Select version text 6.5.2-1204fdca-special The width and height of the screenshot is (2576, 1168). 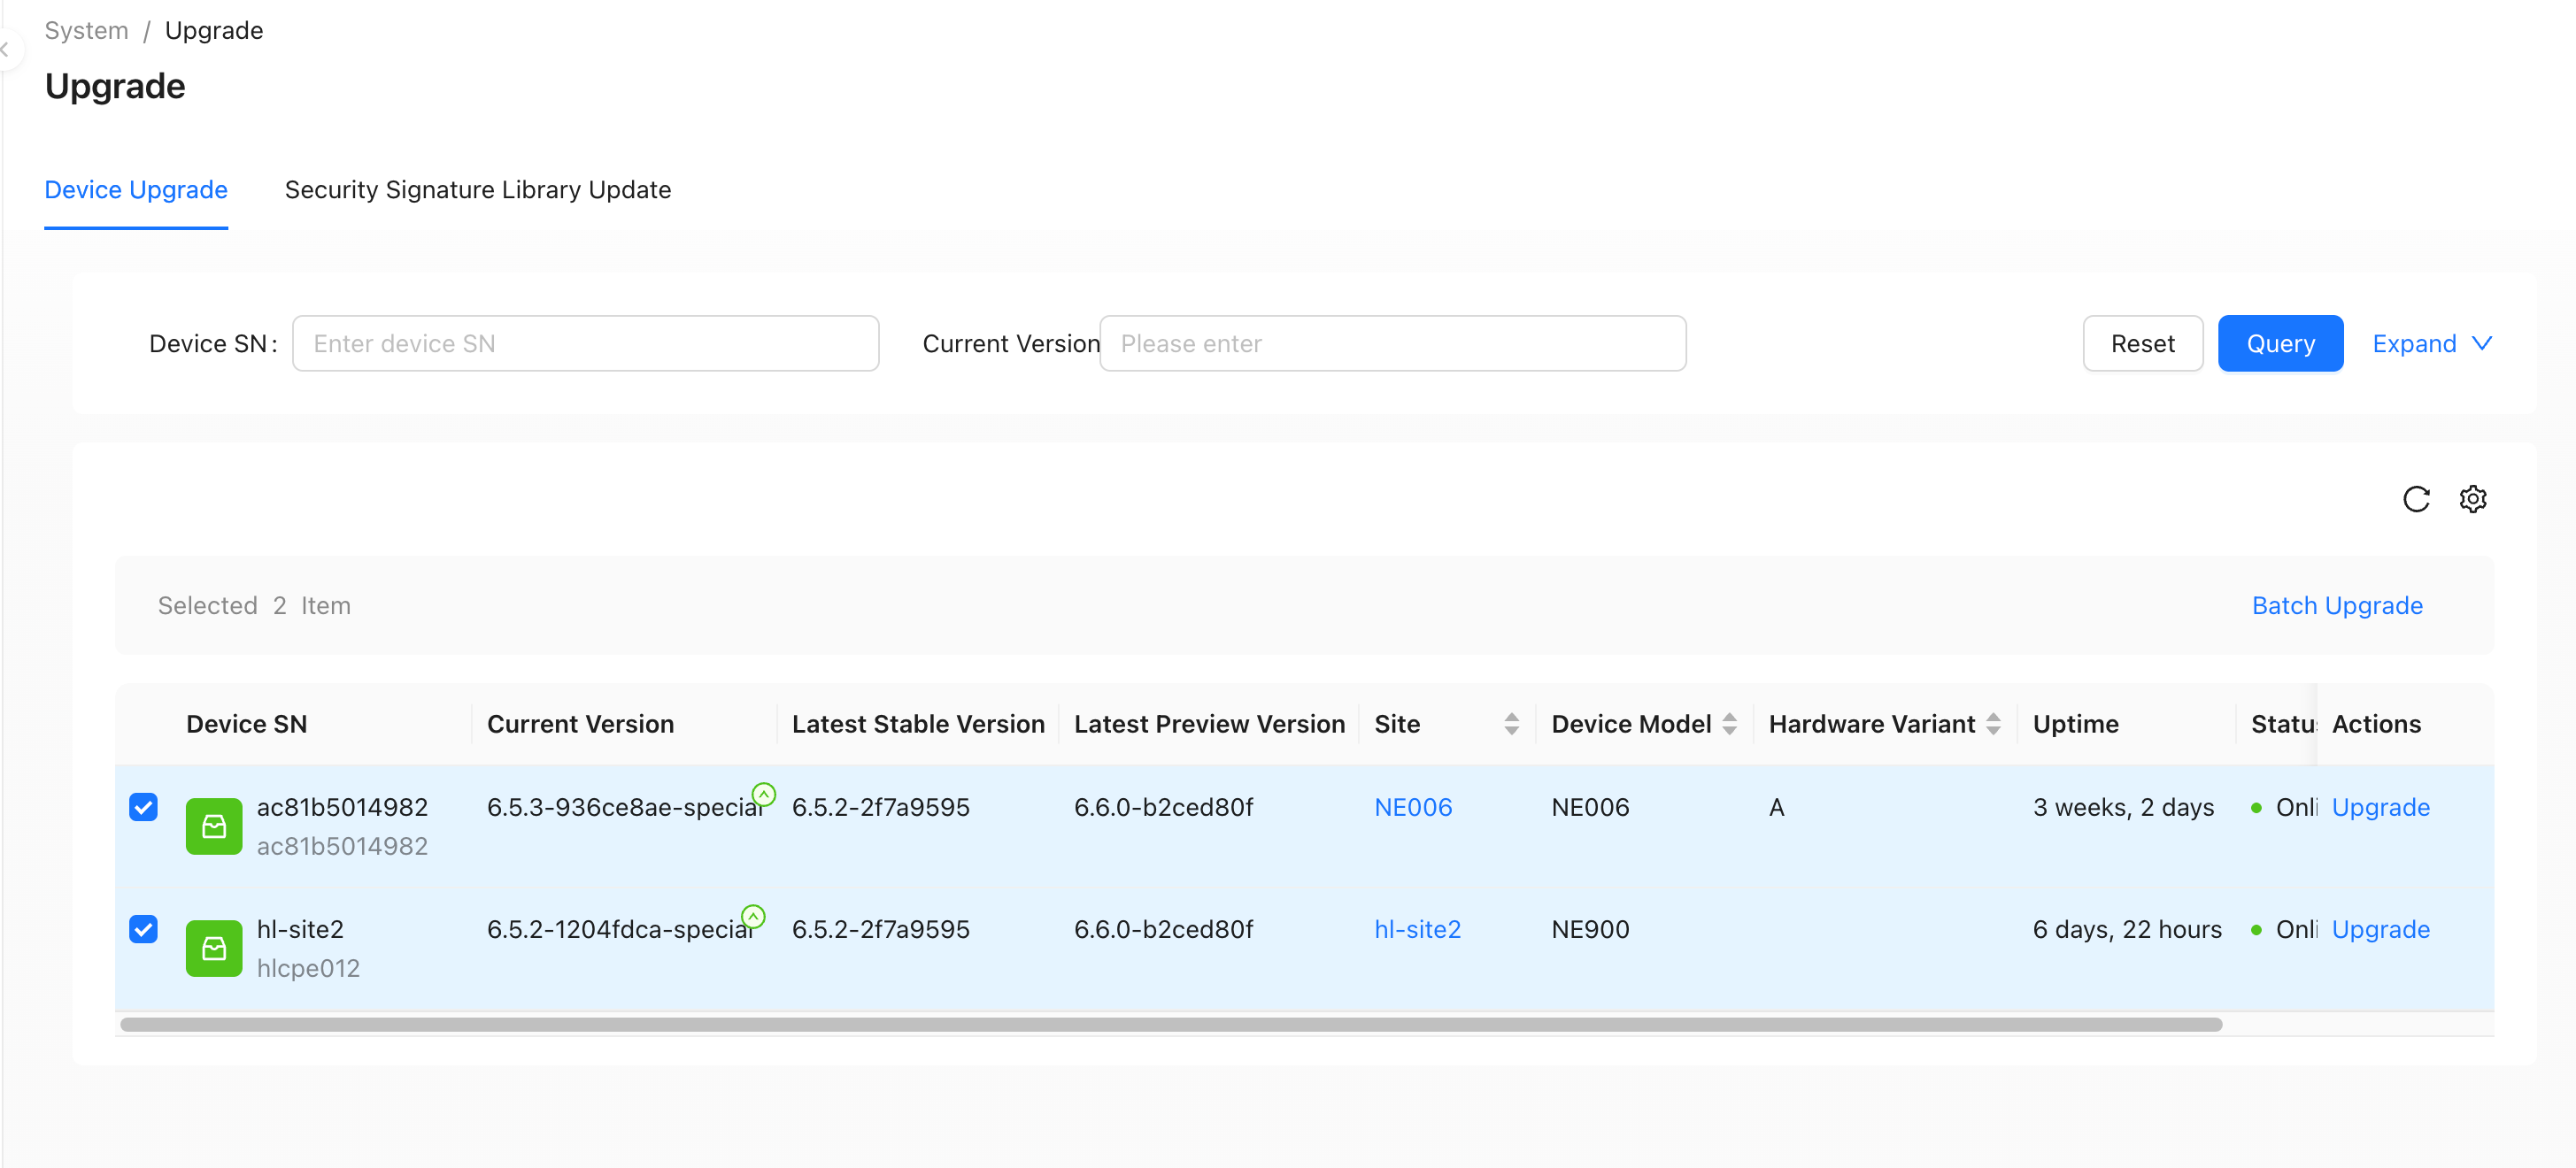point(620,929)
